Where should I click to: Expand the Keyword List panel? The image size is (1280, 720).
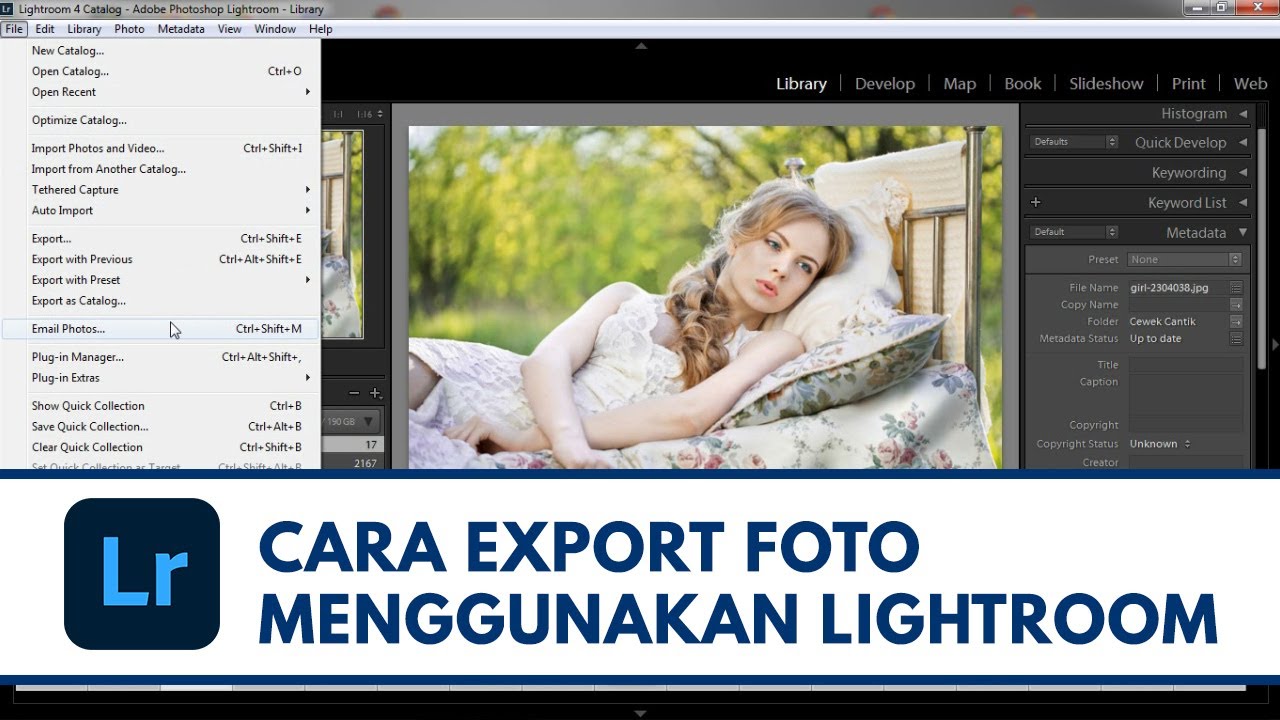coord(1243,203)
